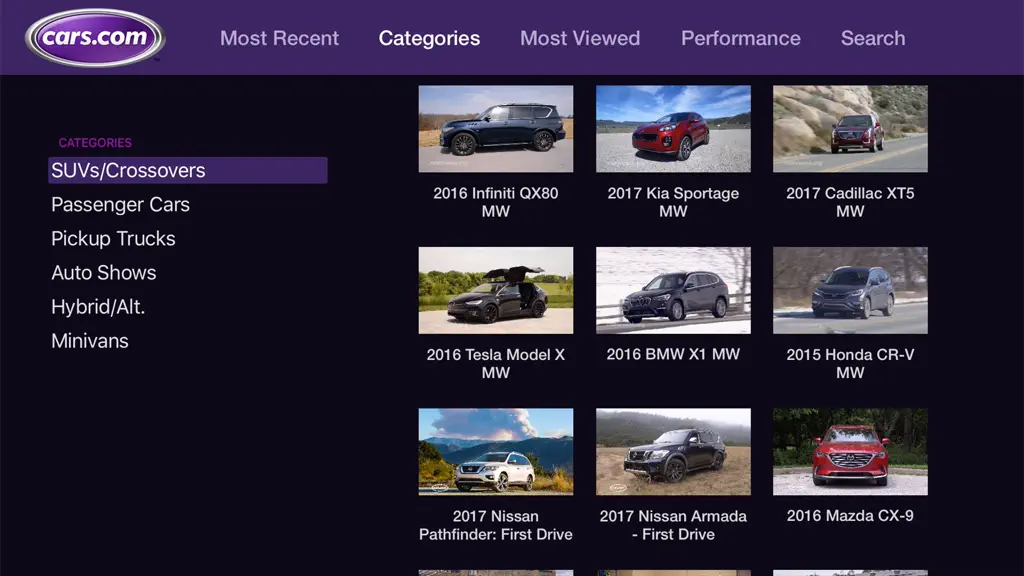This screenshot has height=576, width=1024.
Task: Click the '2016 Infiniti QX80 MW' title text
Action: tap(496, 202)
